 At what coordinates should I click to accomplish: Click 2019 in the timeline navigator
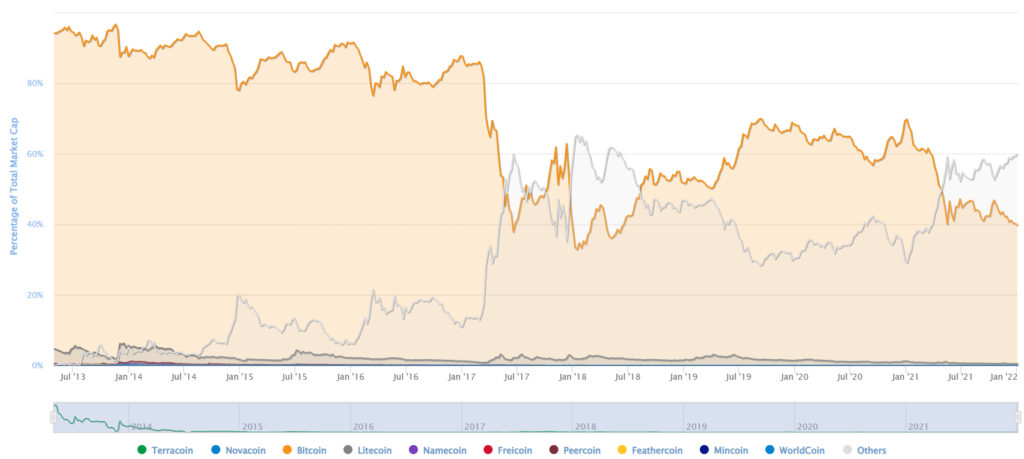(696, 425)
